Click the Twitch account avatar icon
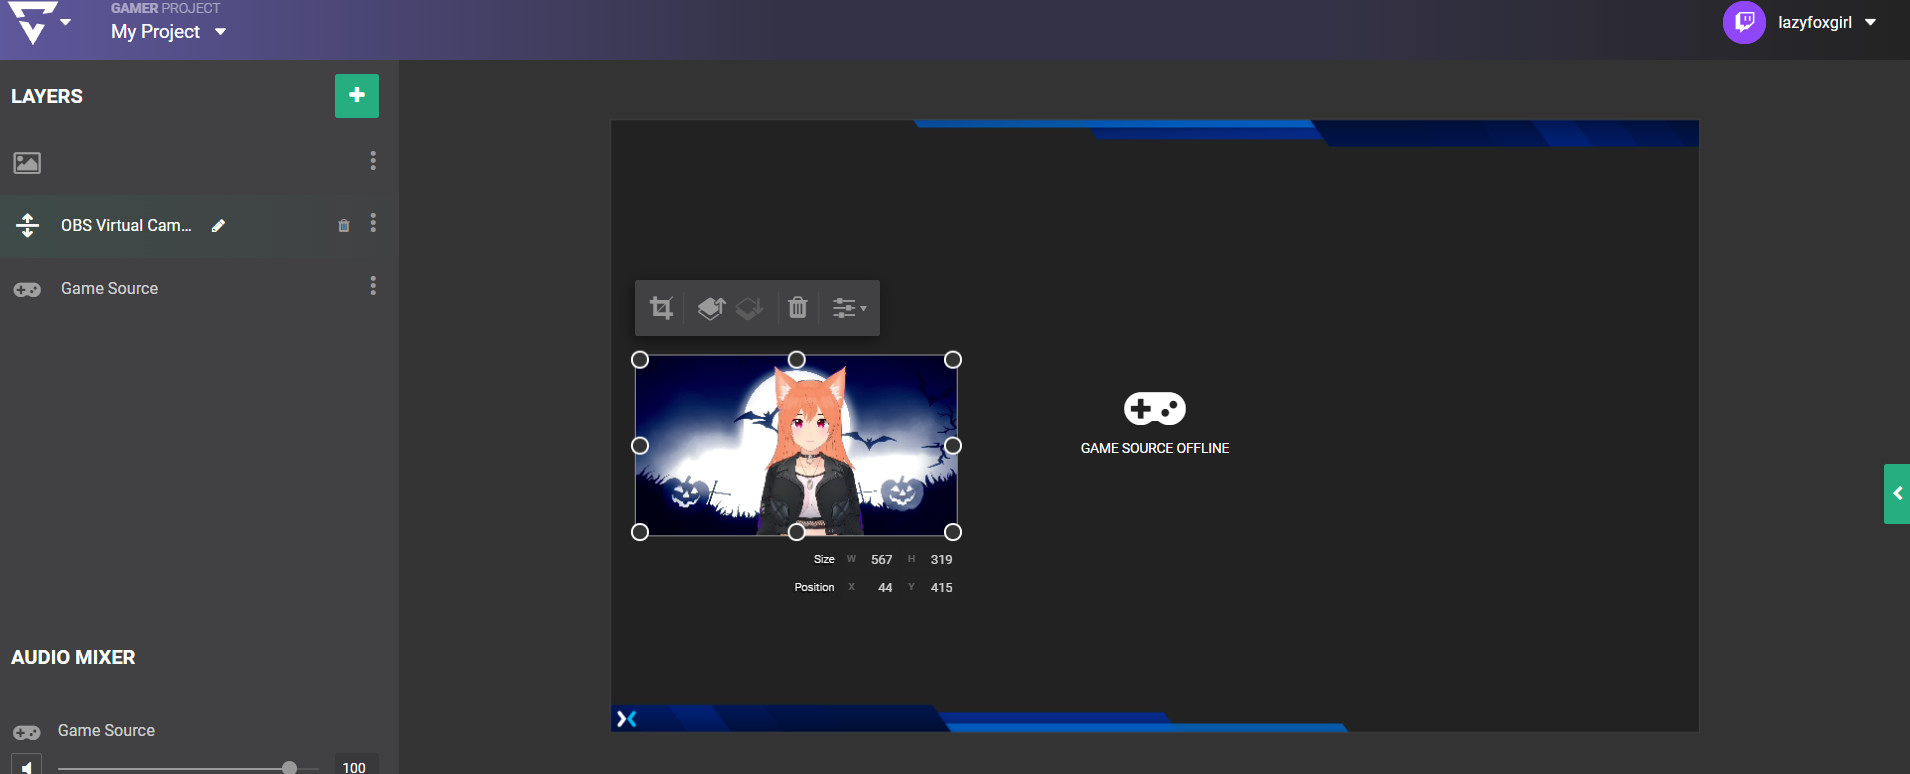Viewport: 1910px width, 774px height. [x=1744, y=23]
